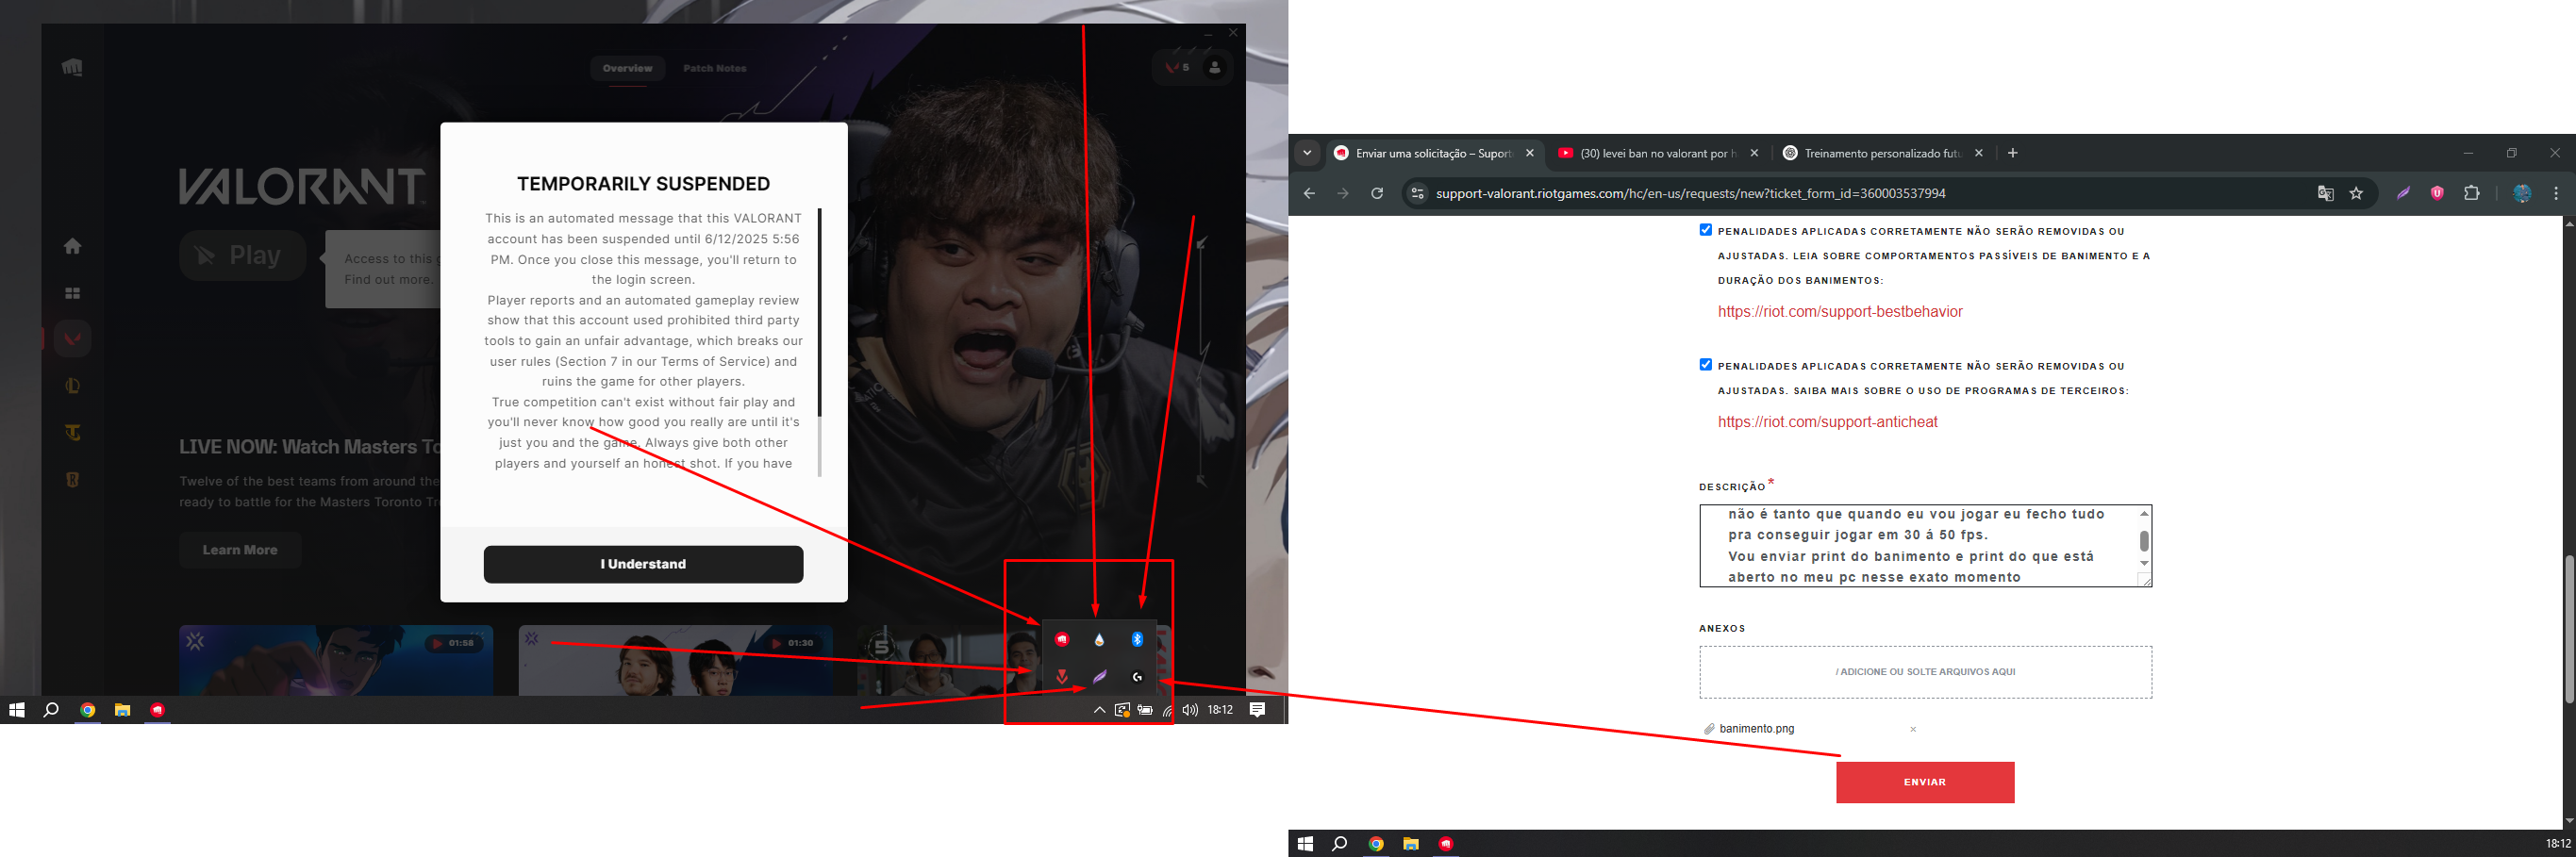
Task: Switch to the Patch Notes tab
Action: 715,68
